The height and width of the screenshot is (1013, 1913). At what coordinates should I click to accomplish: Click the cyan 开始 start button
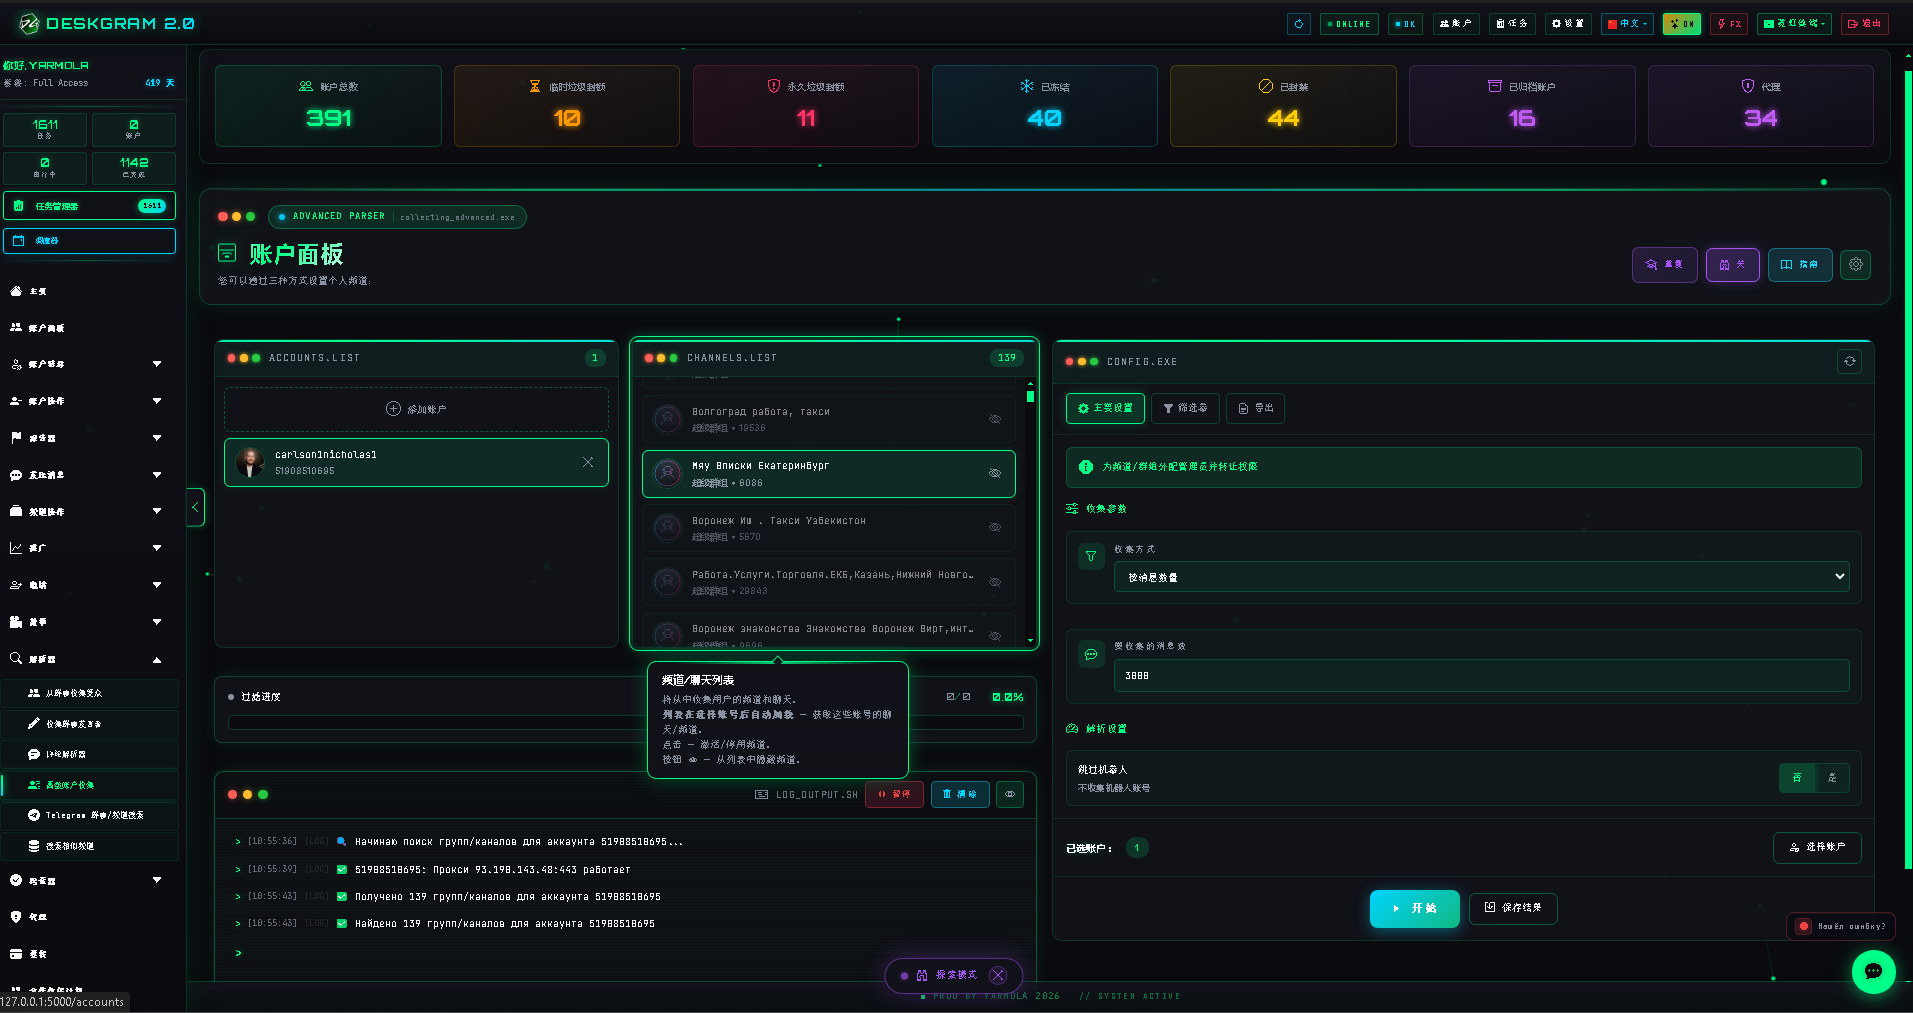coord(1414,909)
